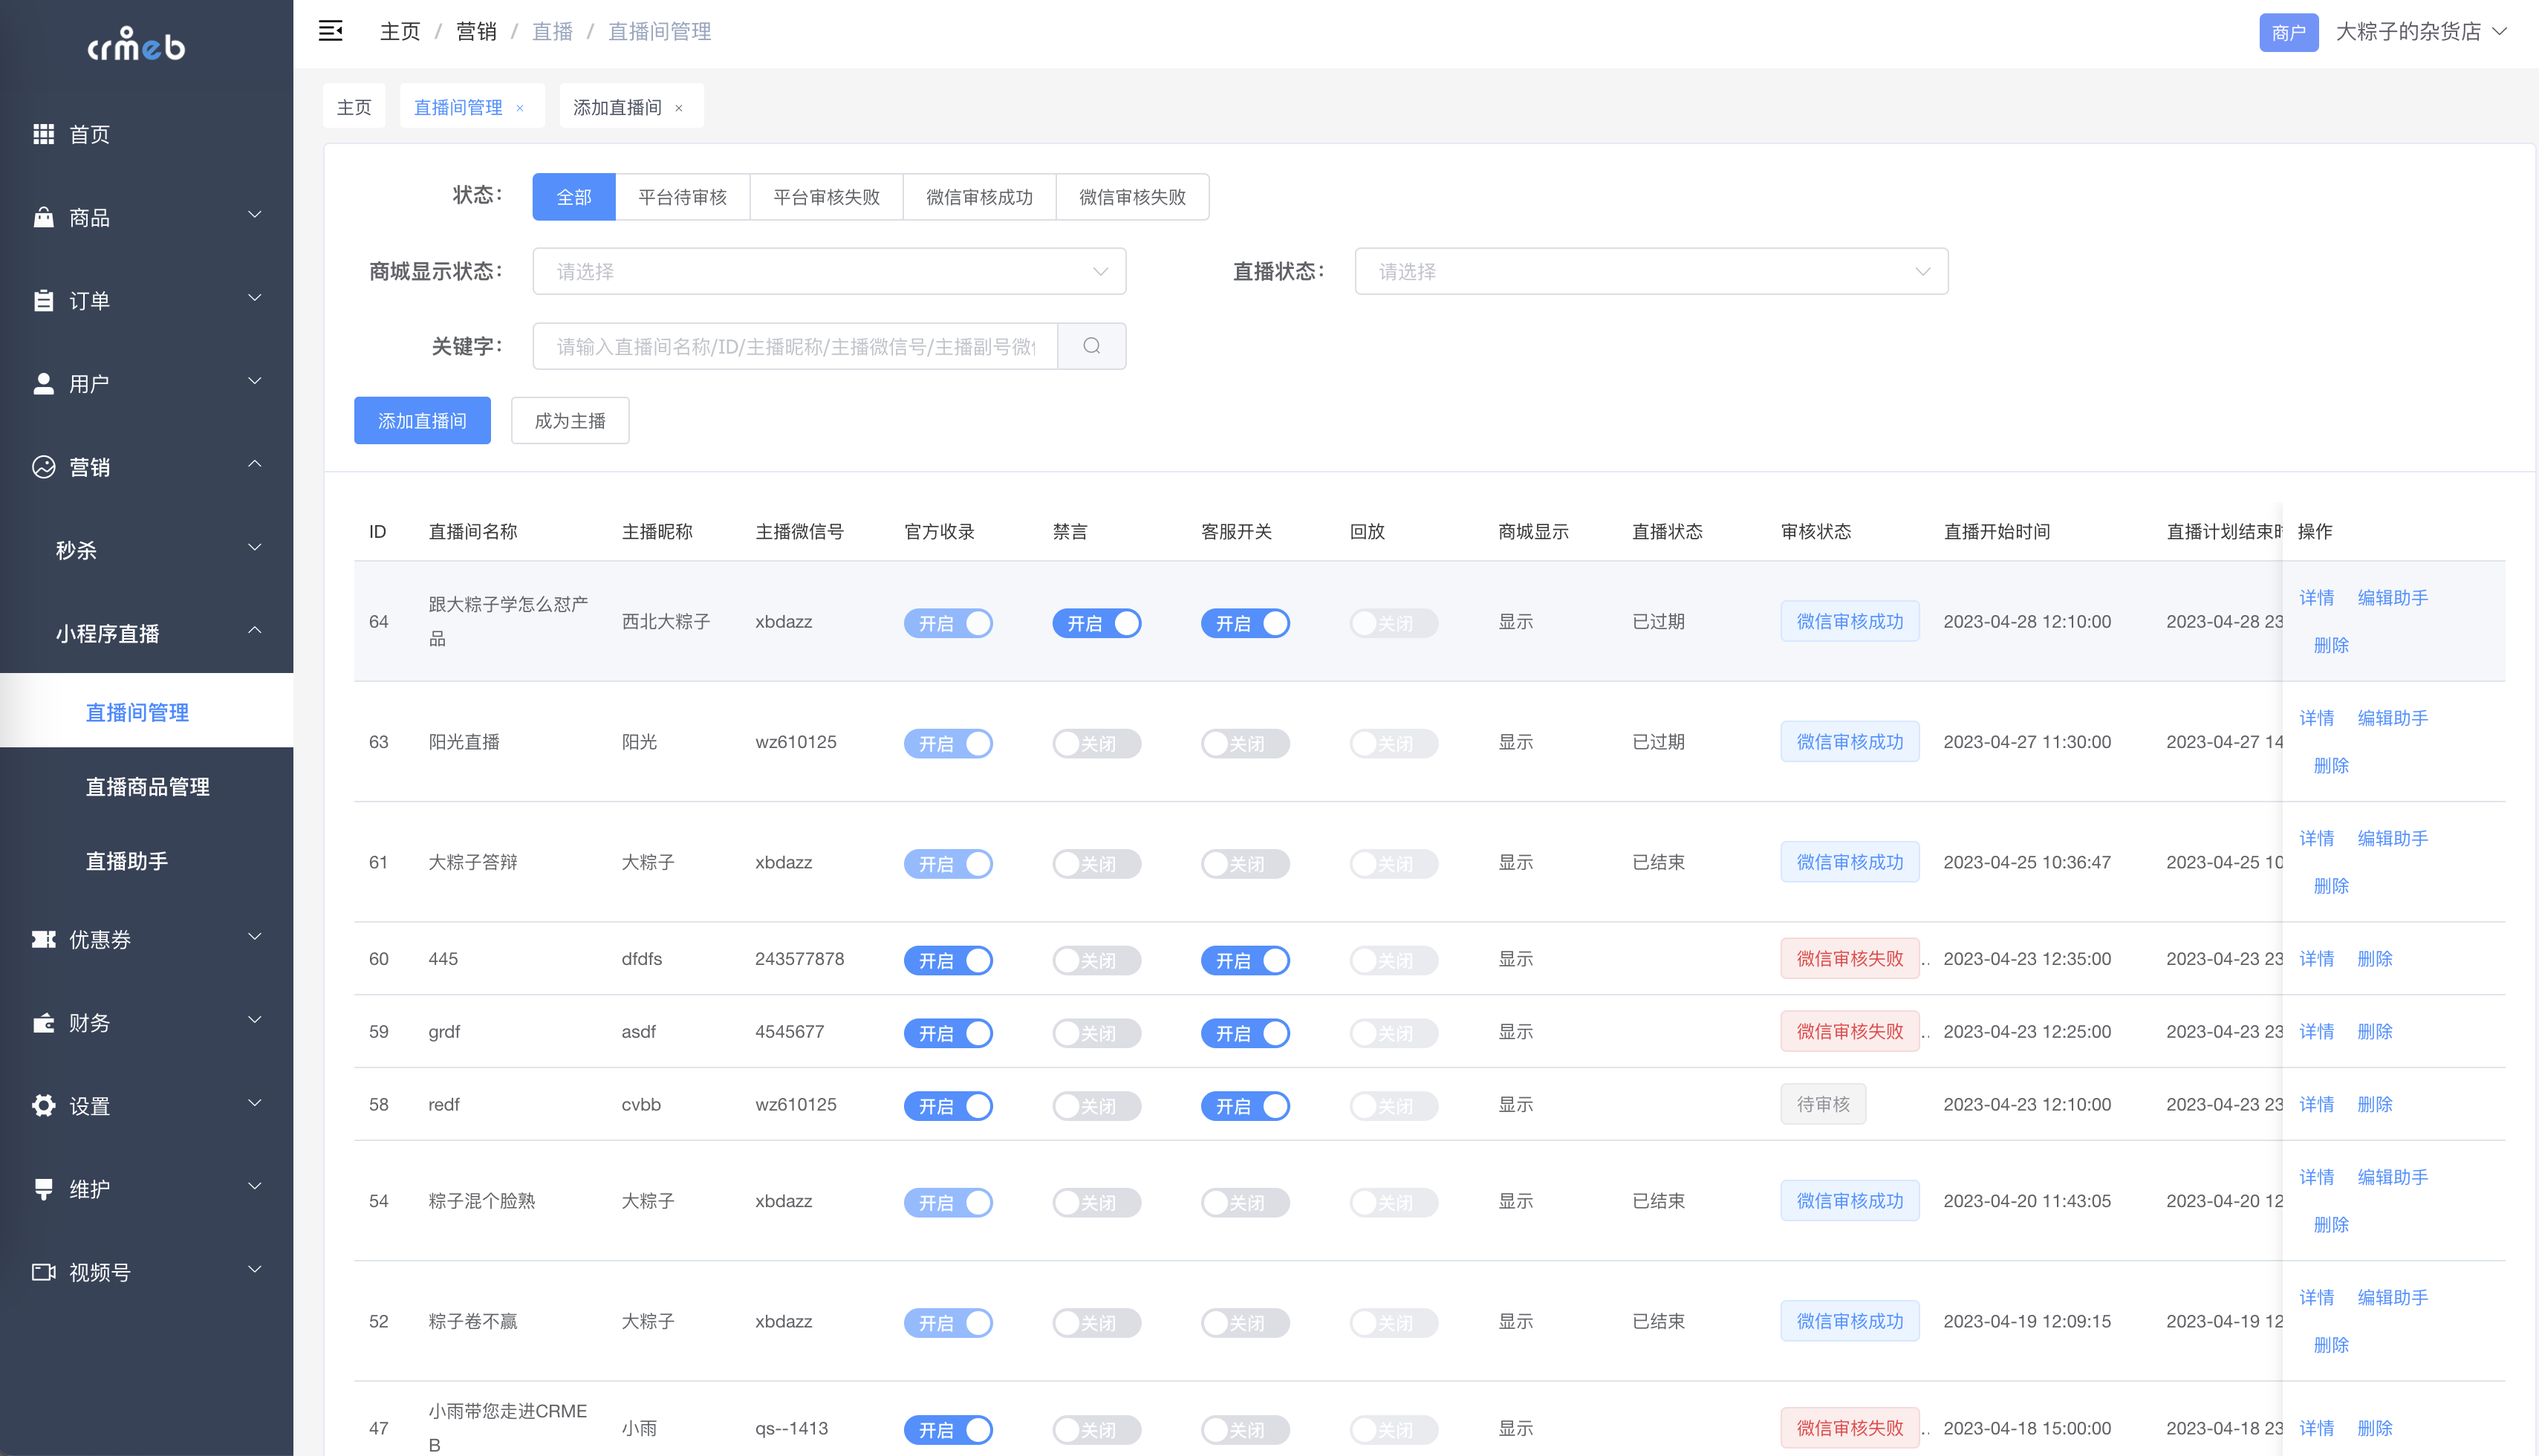Click the 主页 breadcrumb
2539x1456 pixels.
[400, 32]
